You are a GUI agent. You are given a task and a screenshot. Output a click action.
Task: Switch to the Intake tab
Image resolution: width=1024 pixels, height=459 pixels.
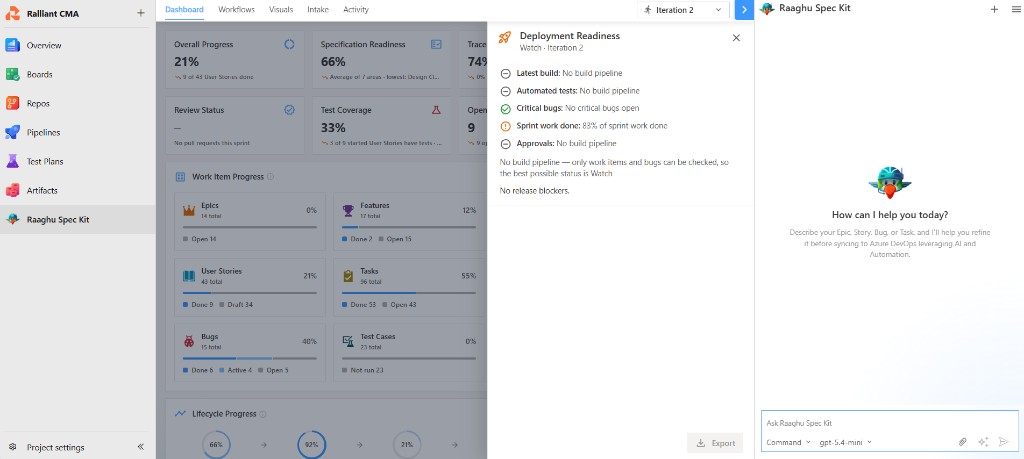tap(318, 10)
